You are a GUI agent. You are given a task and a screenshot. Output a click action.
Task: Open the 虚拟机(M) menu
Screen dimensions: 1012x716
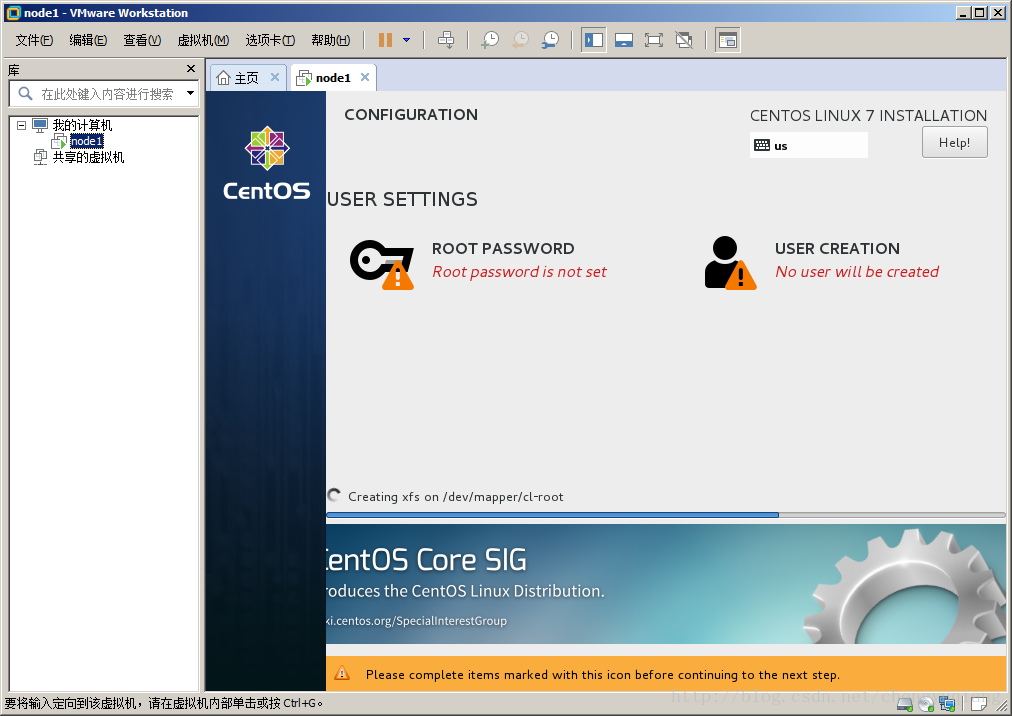(x=203, y=40)
